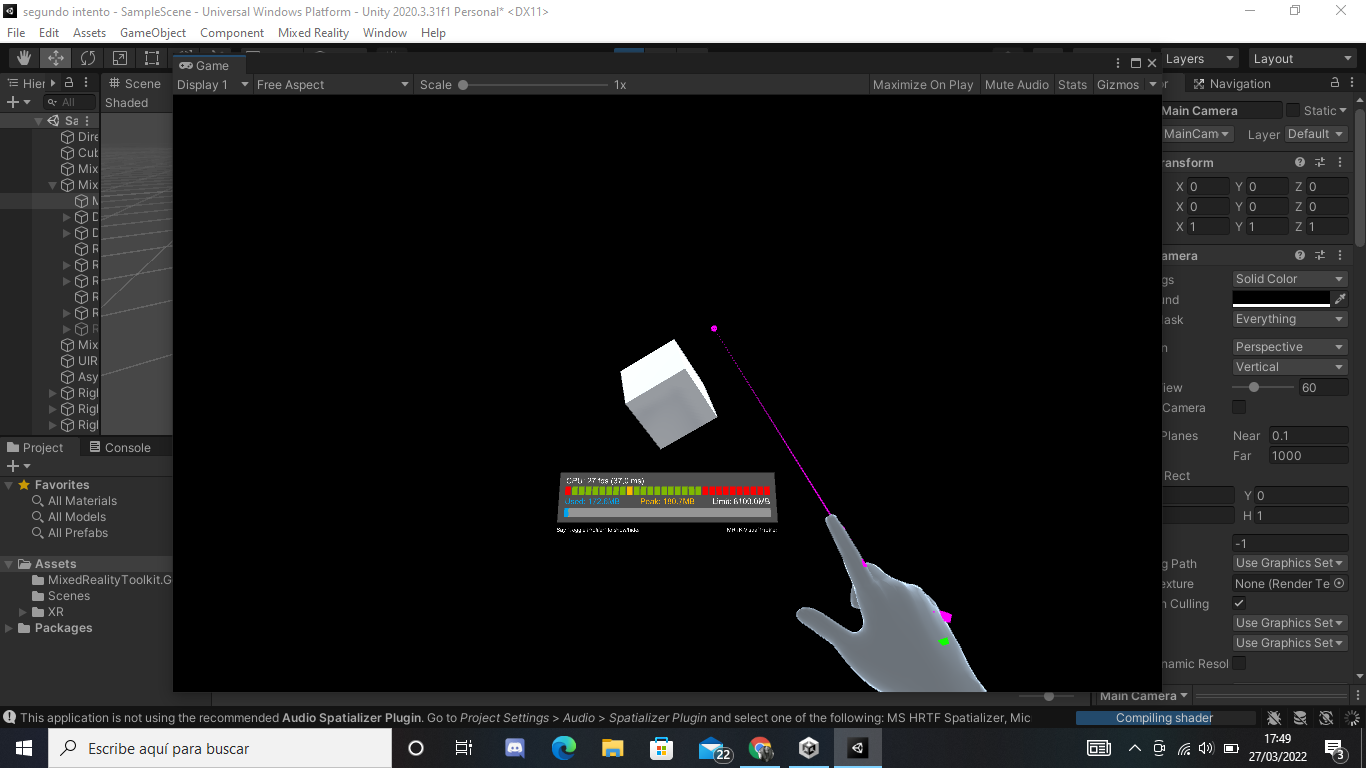Switch to the Console tab
This screenshot has height=768, width=1366.
[119, 447]
